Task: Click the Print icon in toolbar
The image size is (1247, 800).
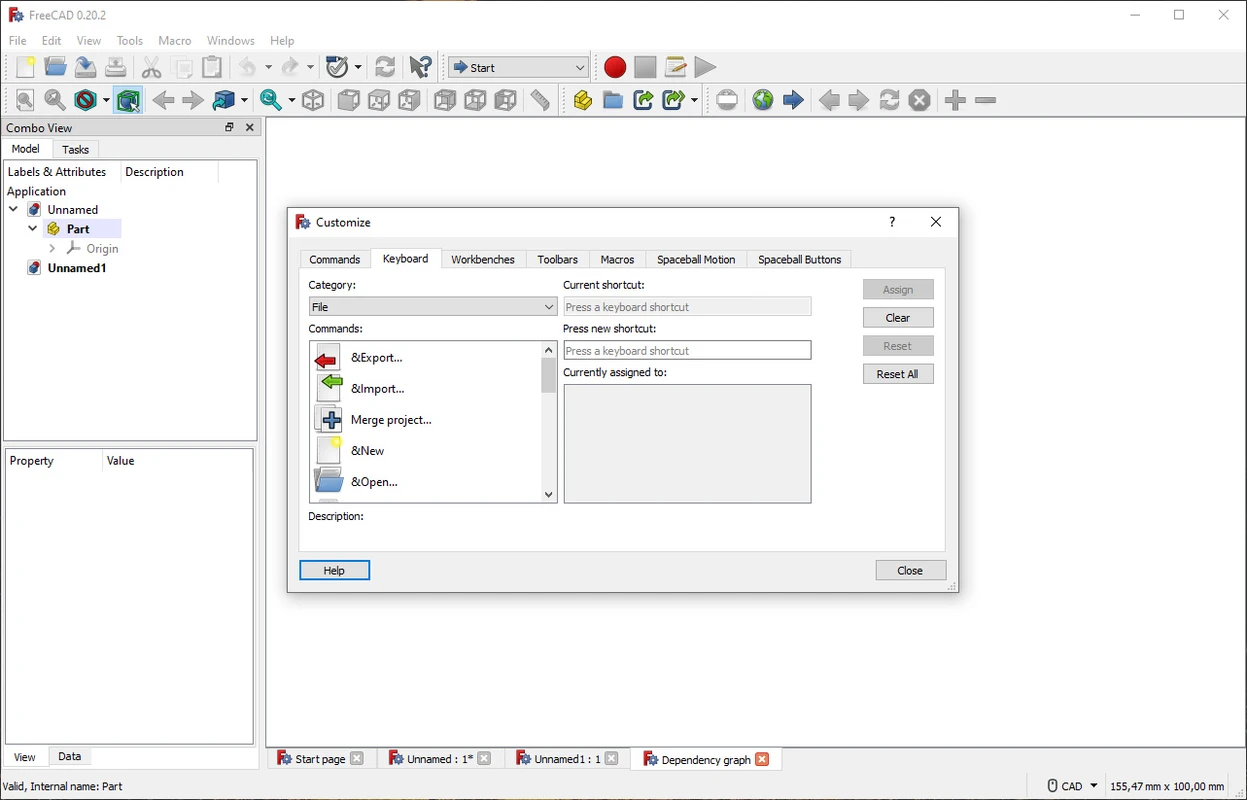Action: 116,67
